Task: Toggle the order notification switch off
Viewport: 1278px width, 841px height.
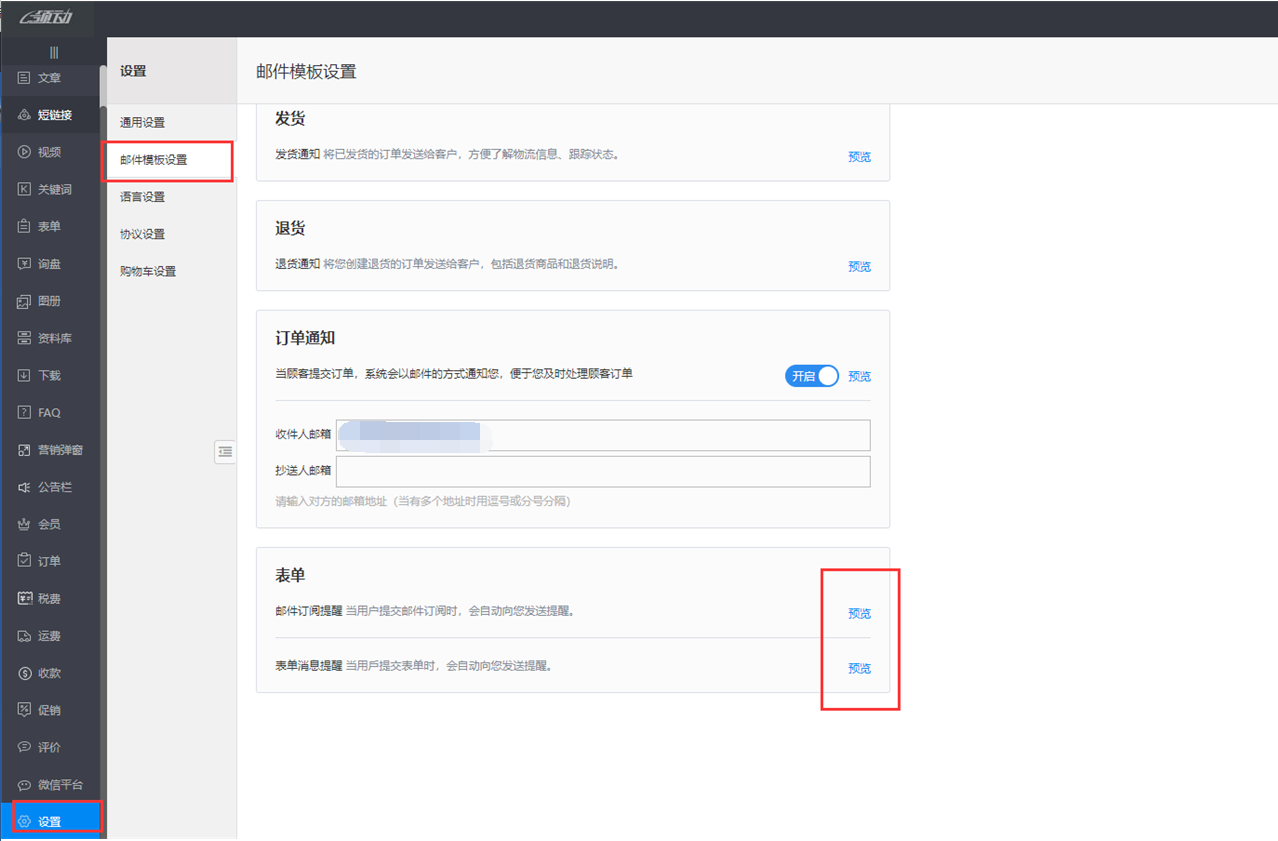Action: [811, 376]
